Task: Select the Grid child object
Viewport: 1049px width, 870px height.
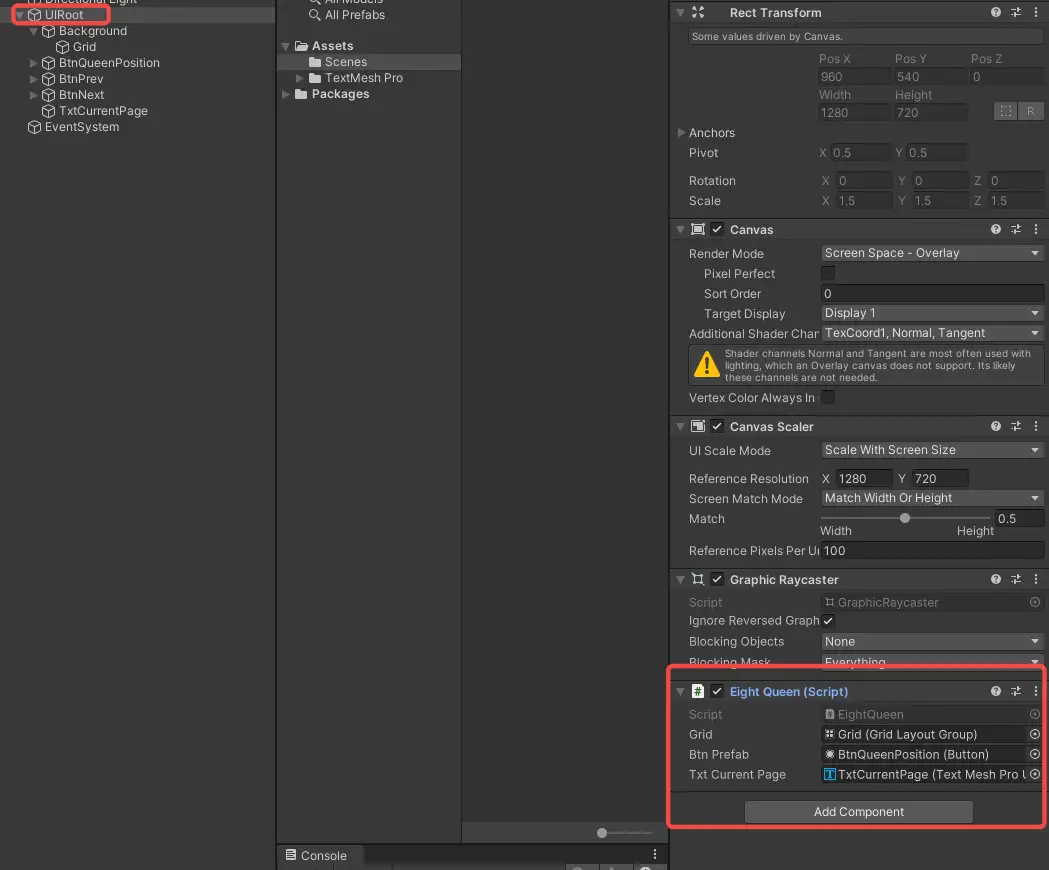Action: coord(84,47)
